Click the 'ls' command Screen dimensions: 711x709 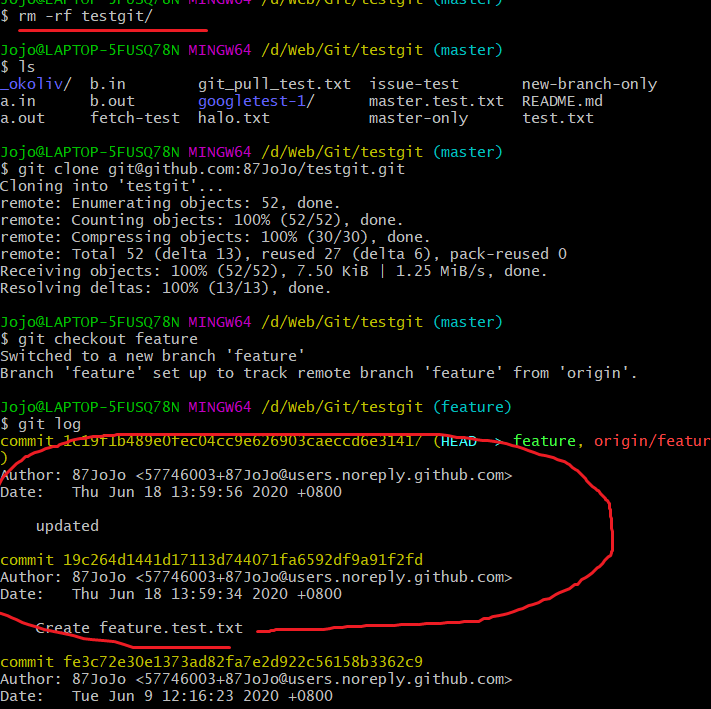pyautogui.click(x=27, y=67)
